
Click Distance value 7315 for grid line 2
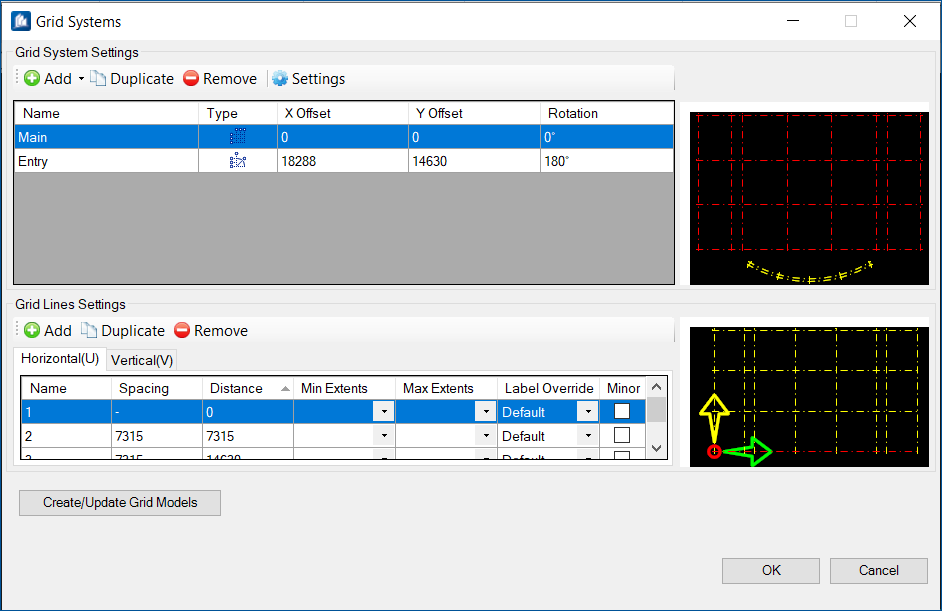tap(220, 436)
